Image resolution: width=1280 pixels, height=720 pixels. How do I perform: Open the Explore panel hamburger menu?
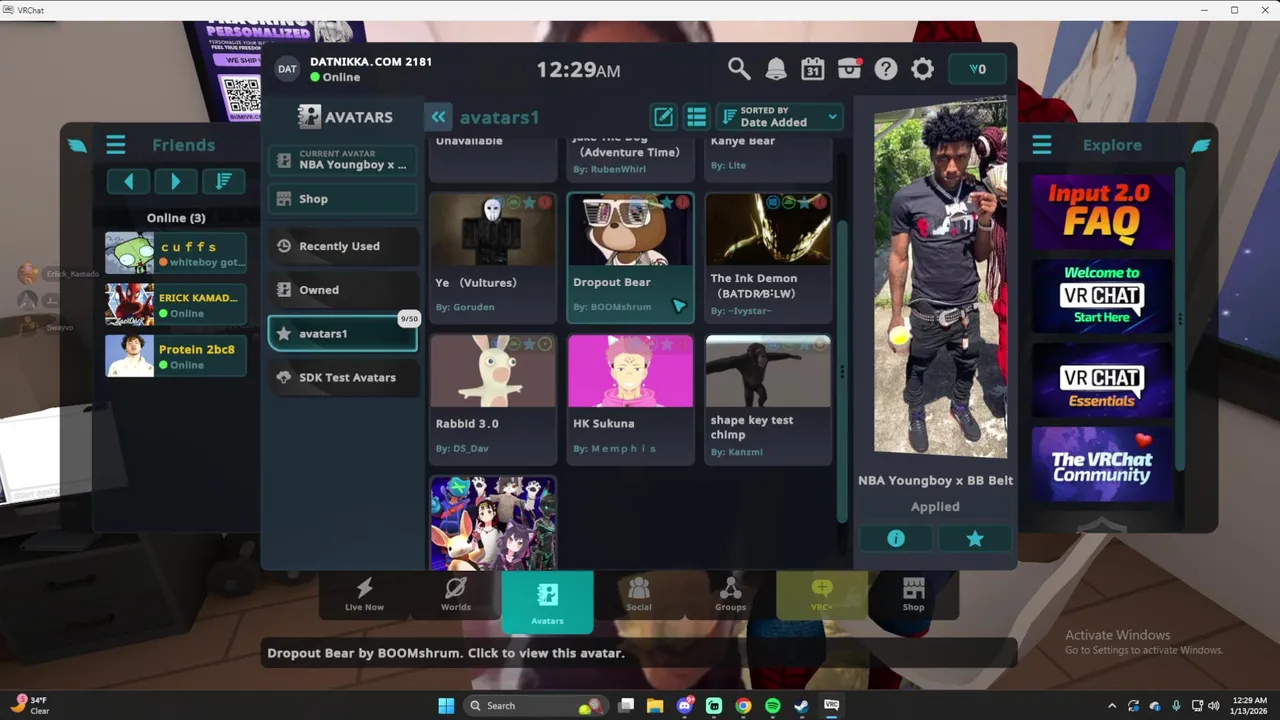1042,145
